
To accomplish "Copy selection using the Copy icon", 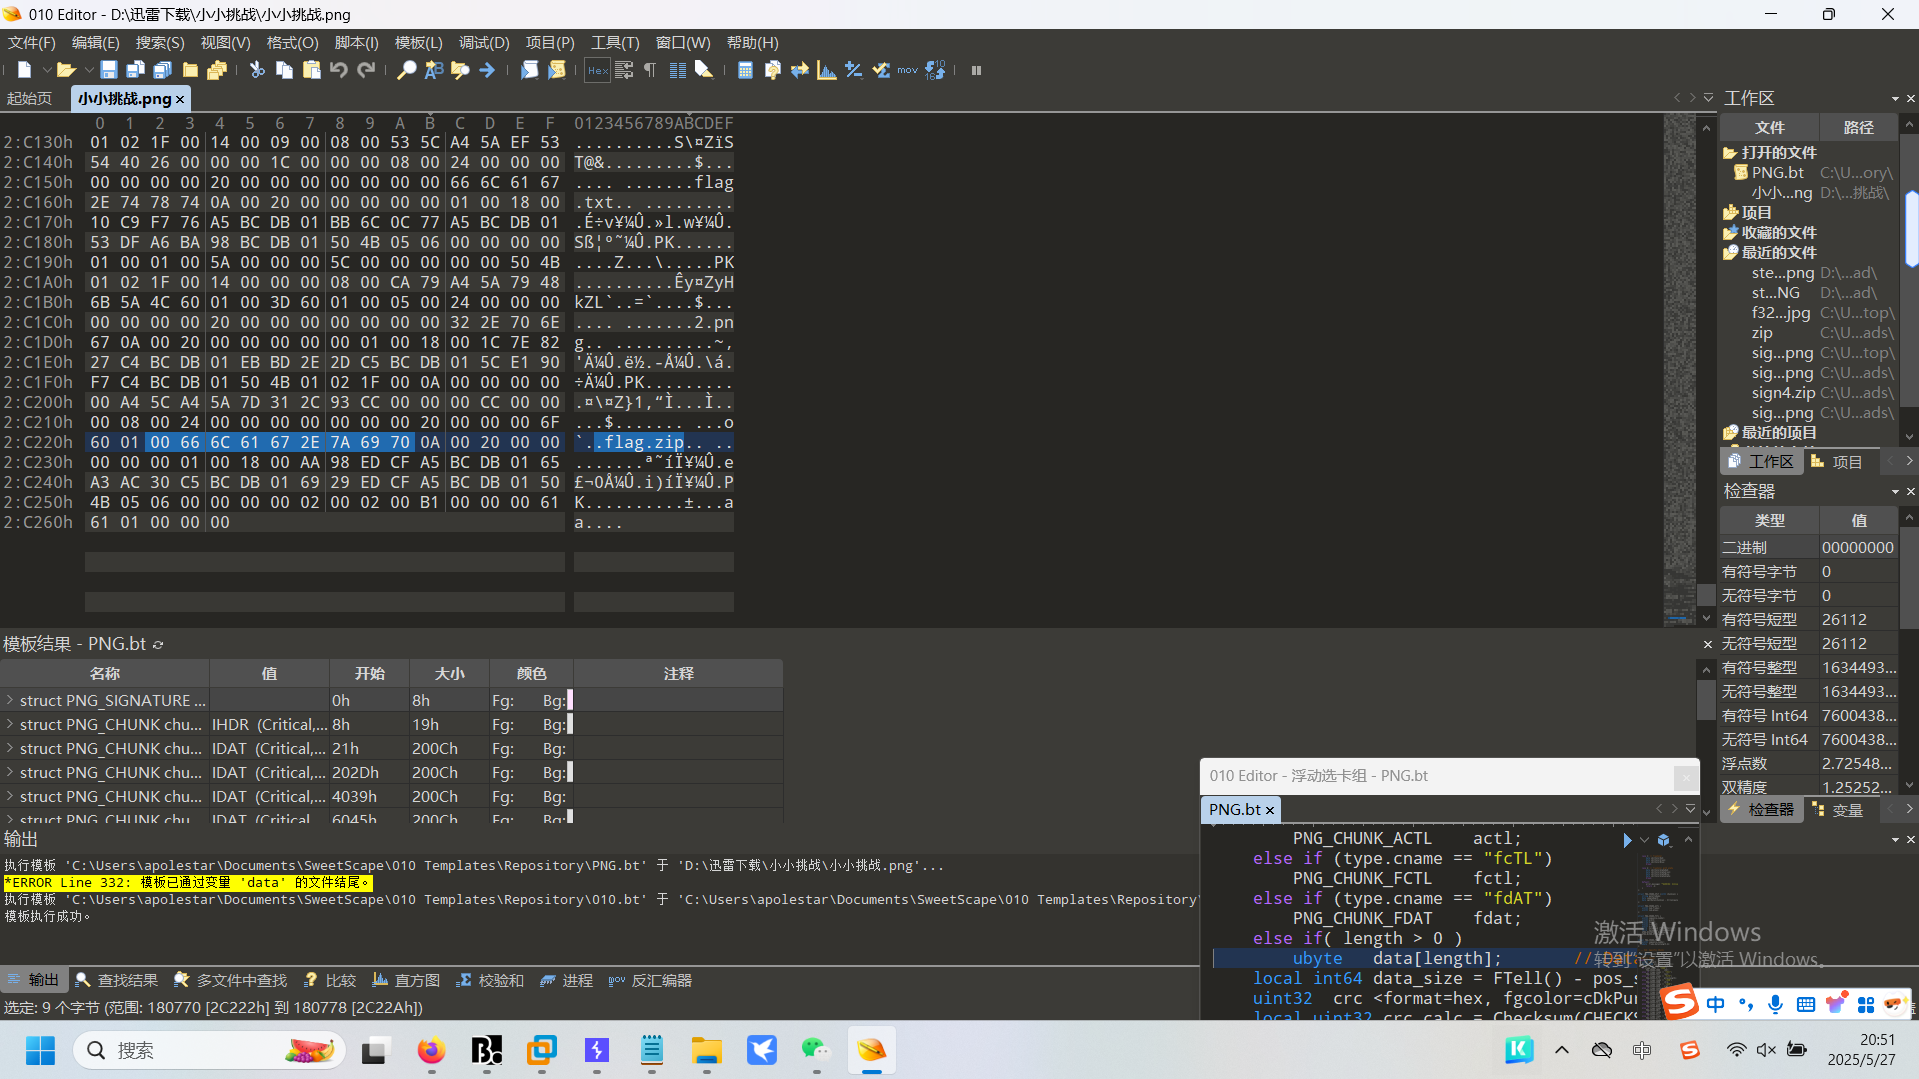I will pyautogui.click(x=284, y=70).
